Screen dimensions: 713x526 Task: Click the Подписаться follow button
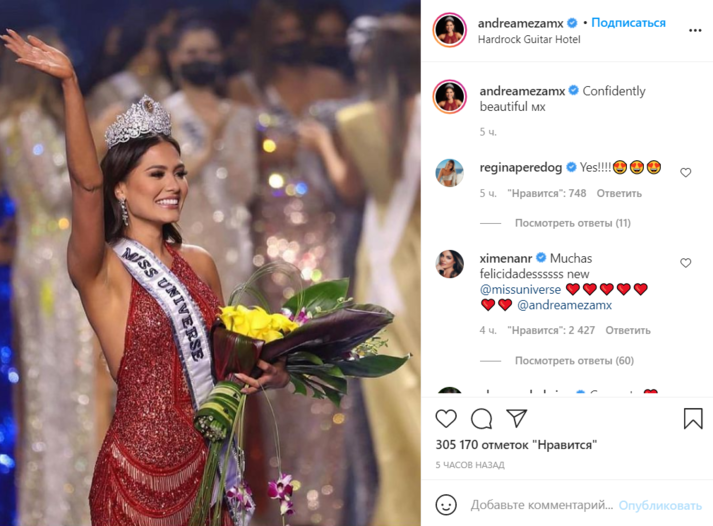pyautogui.click(x=628, y=23)
